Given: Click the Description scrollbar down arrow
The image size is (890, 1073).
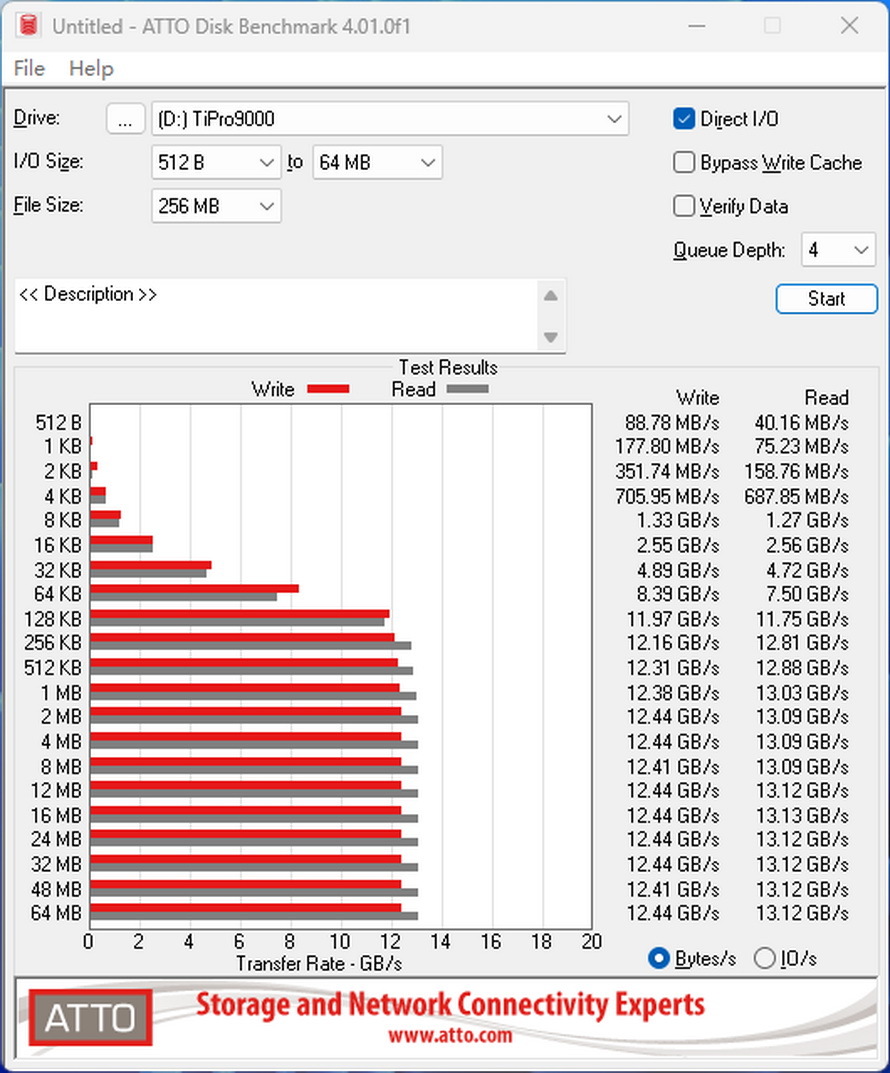Looking at the screenshot, I should click(x=551, y=337).
